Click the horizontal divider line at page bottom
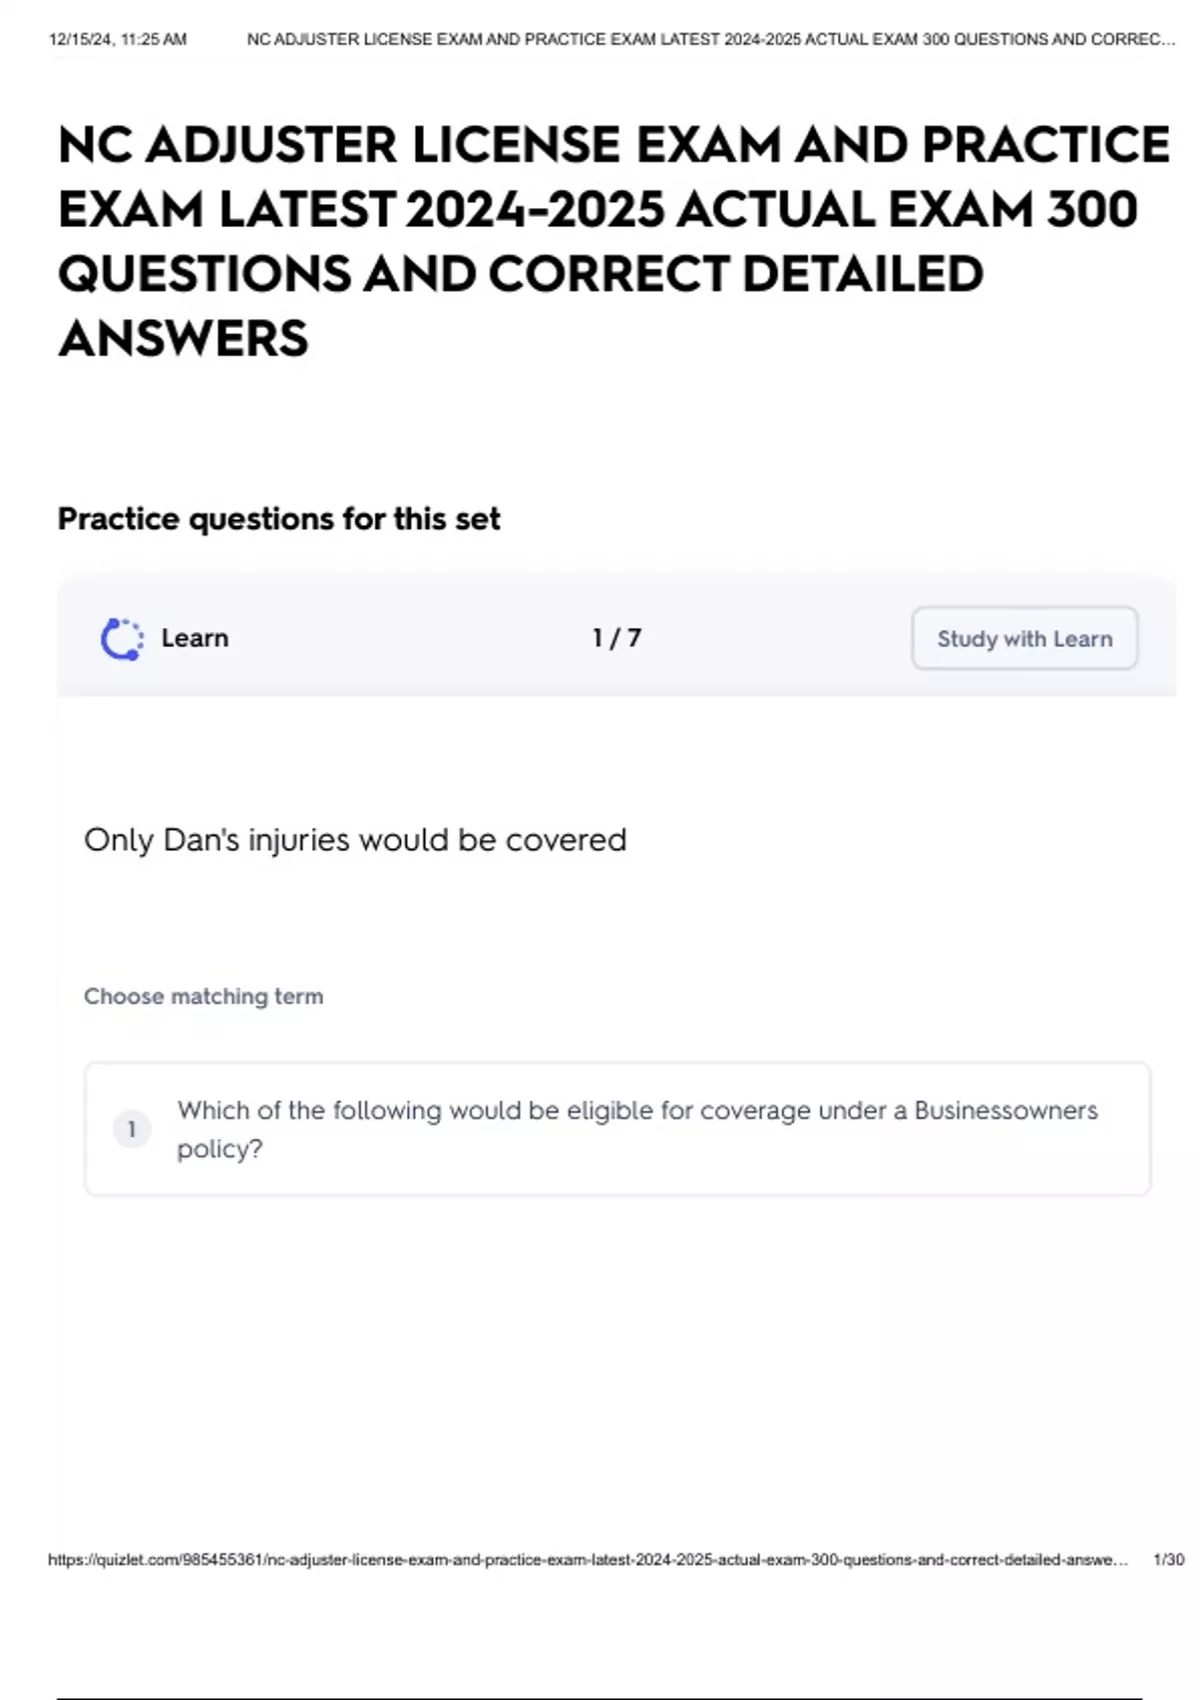The image size is (1200, 1700). pos(600,1698)
